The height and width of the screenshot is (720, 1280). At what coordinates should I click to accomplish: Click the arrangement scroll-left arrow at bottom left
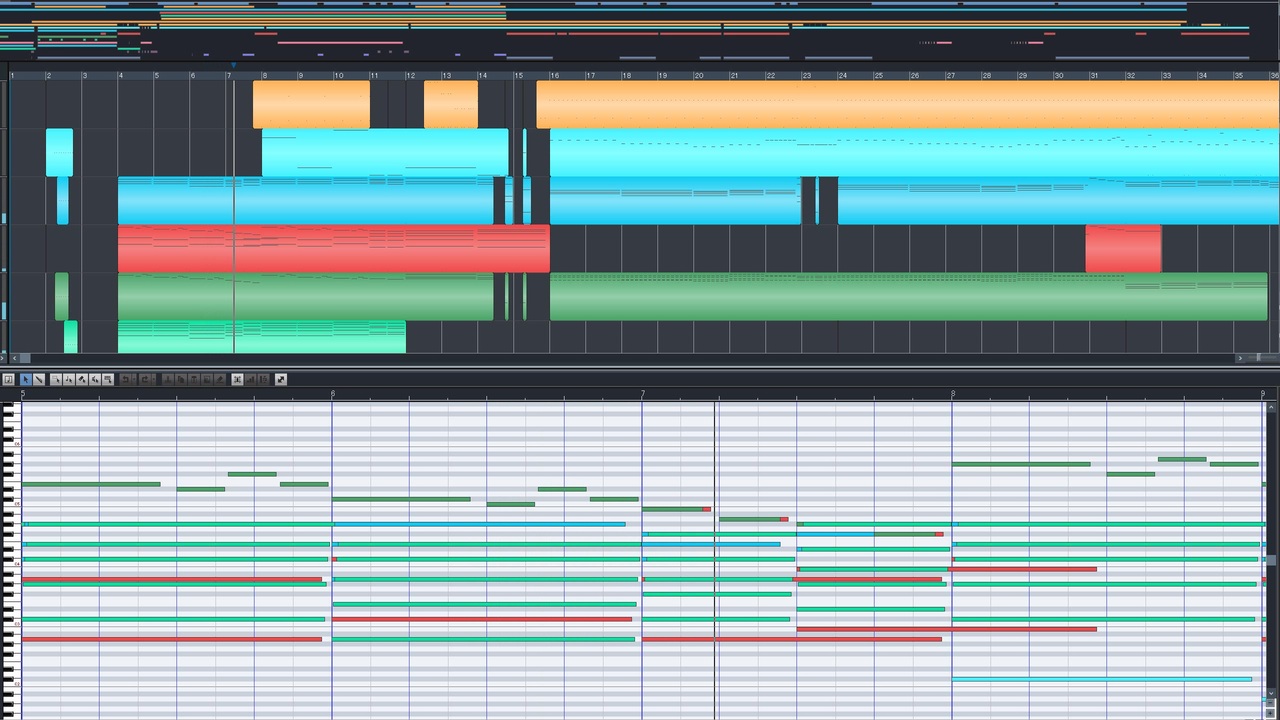pyautogui.click(x=14, y=358)
